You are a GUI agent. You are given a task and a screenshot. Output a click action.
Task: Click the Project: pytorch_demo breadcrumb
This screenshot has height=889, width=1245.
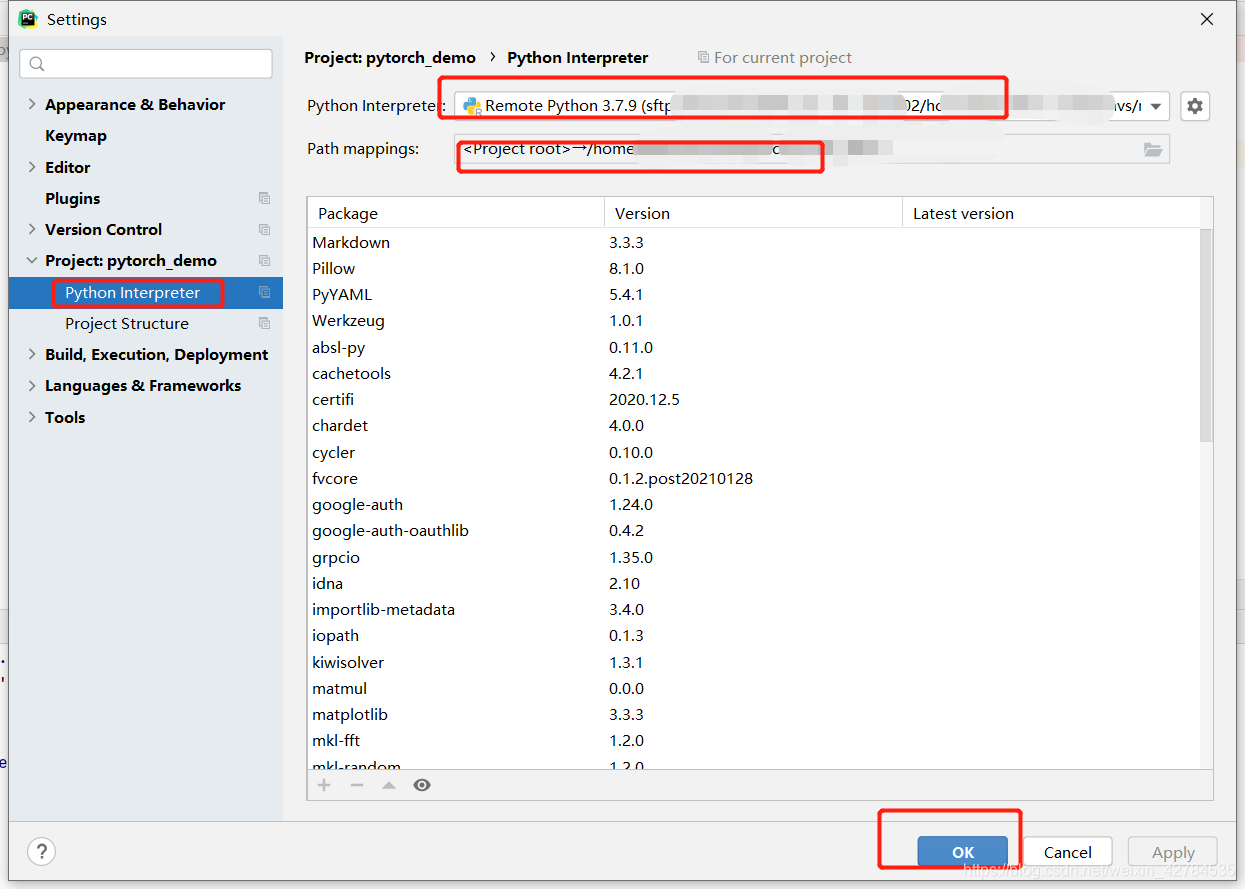pyautogui.click(x=390, y=57)
